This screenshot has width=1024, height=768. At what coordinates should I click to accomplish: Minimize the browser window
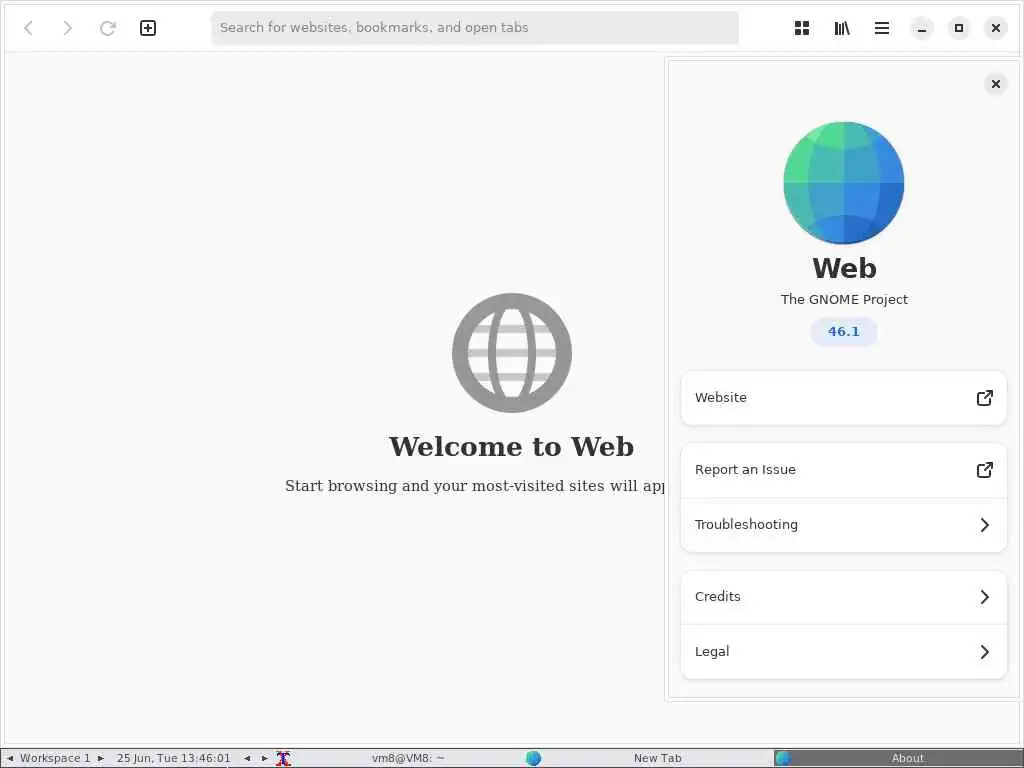click(x=921, y=28)
